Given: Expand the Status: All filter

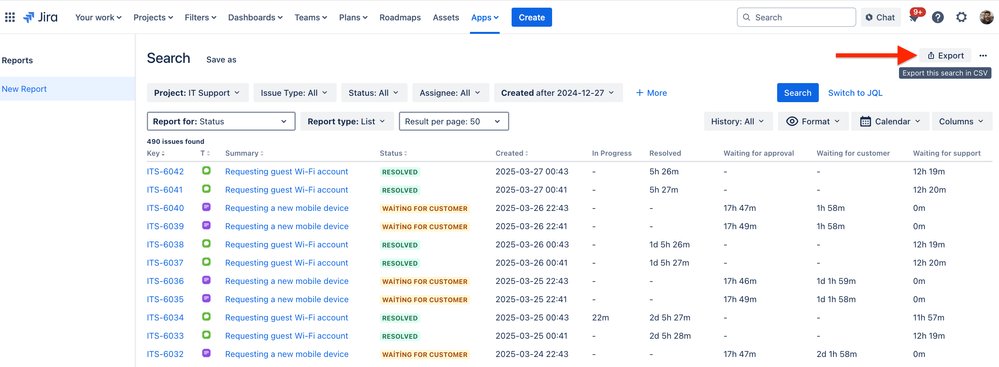Looking at the screenshot, I should pos(374,93).
